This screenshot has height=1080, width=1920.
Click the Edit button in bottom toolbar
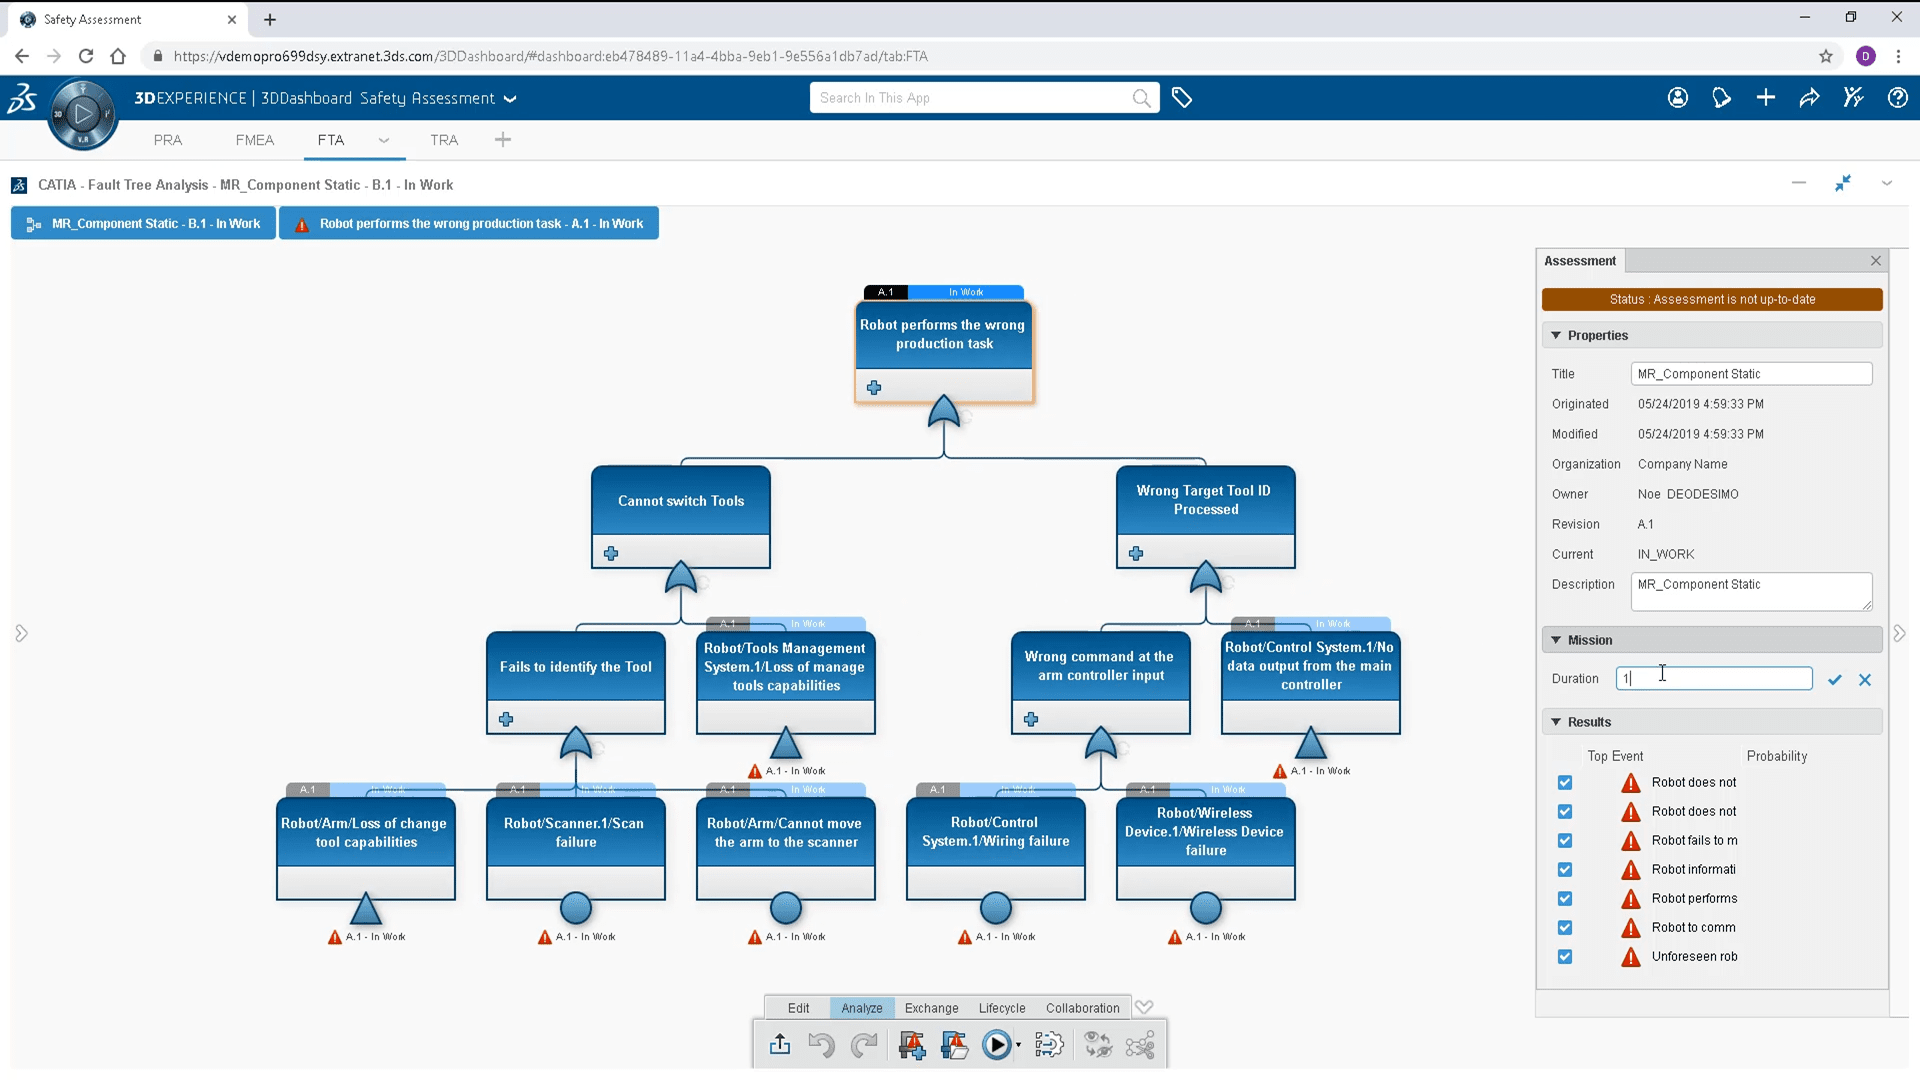click(799, 1007)
